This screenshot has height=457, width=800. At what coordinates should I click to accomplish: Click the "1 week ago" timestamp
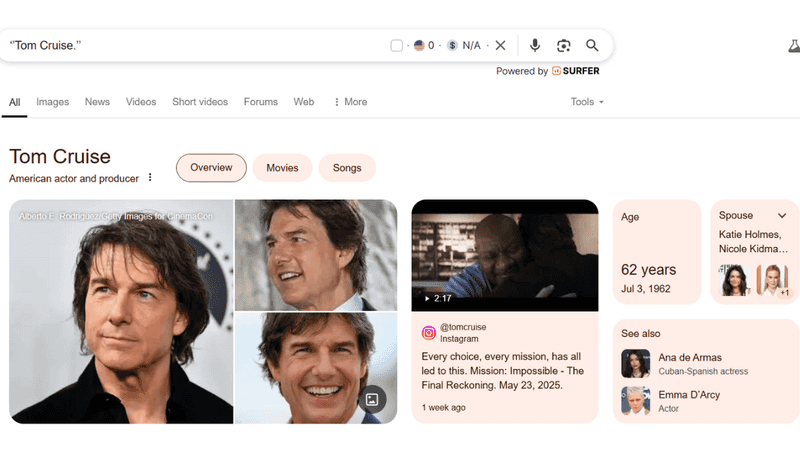coord(443,408)
